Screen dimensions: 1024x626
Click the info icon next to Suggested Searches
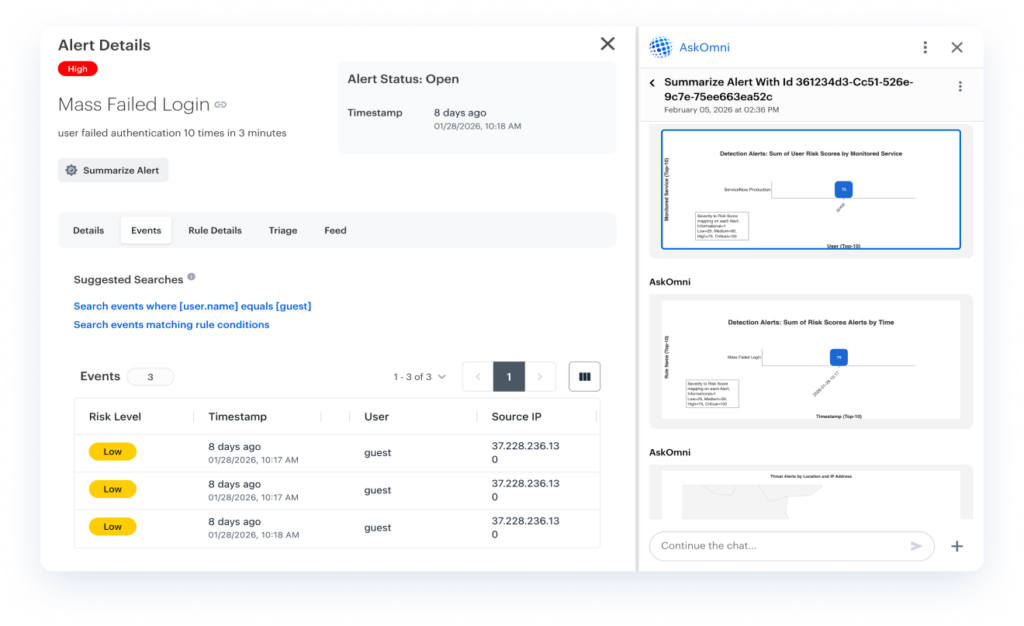[x=191, y=278]
